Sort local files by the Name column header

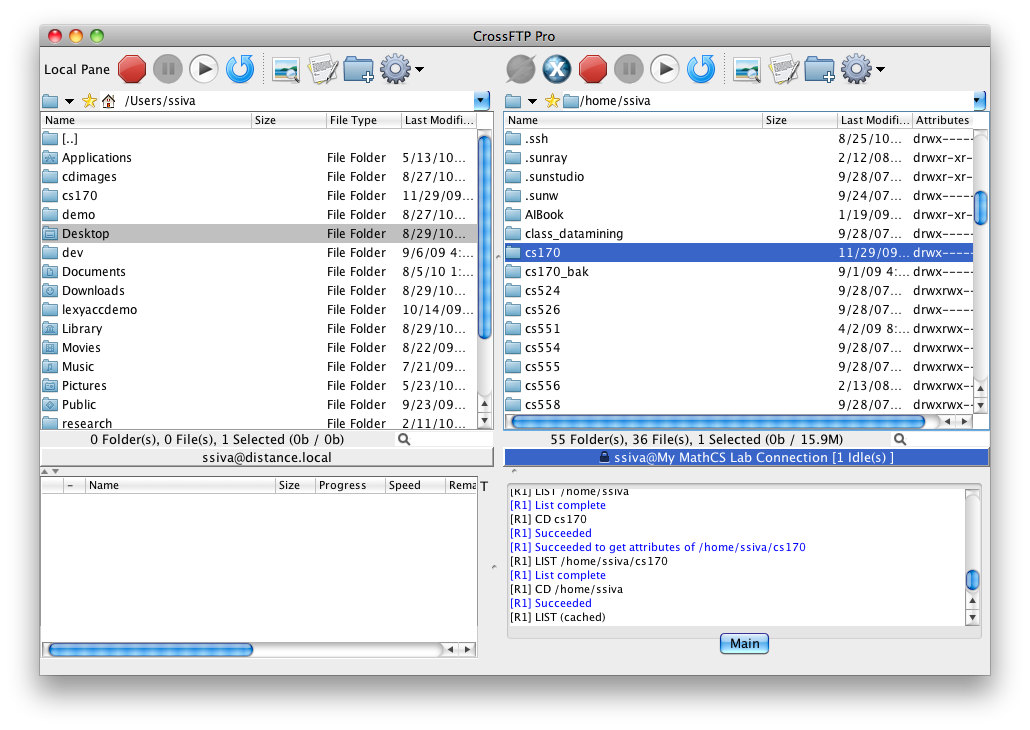146,120
